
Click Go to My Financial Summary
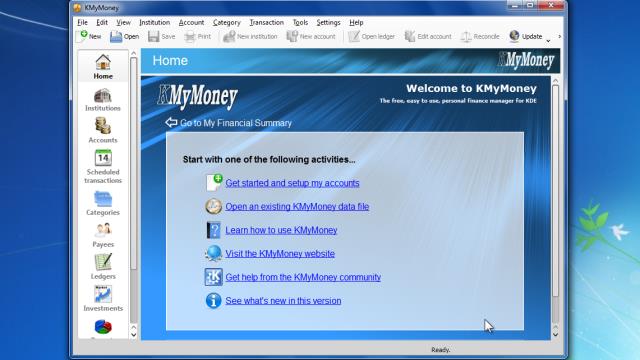point(236,123)
